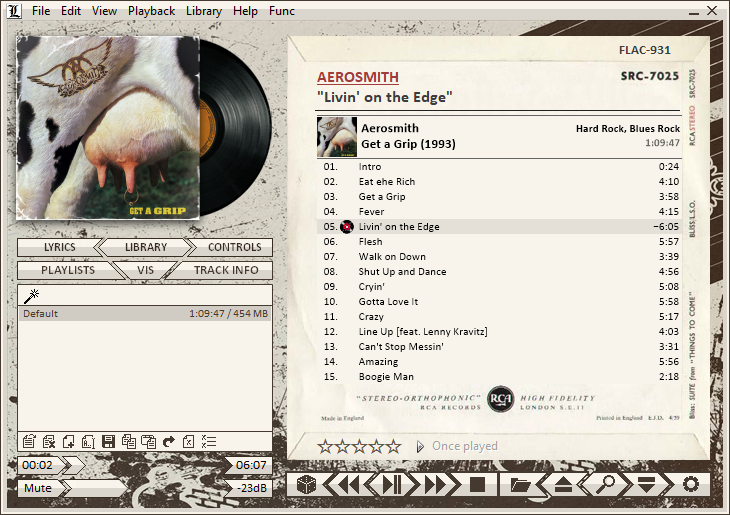Click the random dice playback button
Screen dimensions: 730x515
306,485
